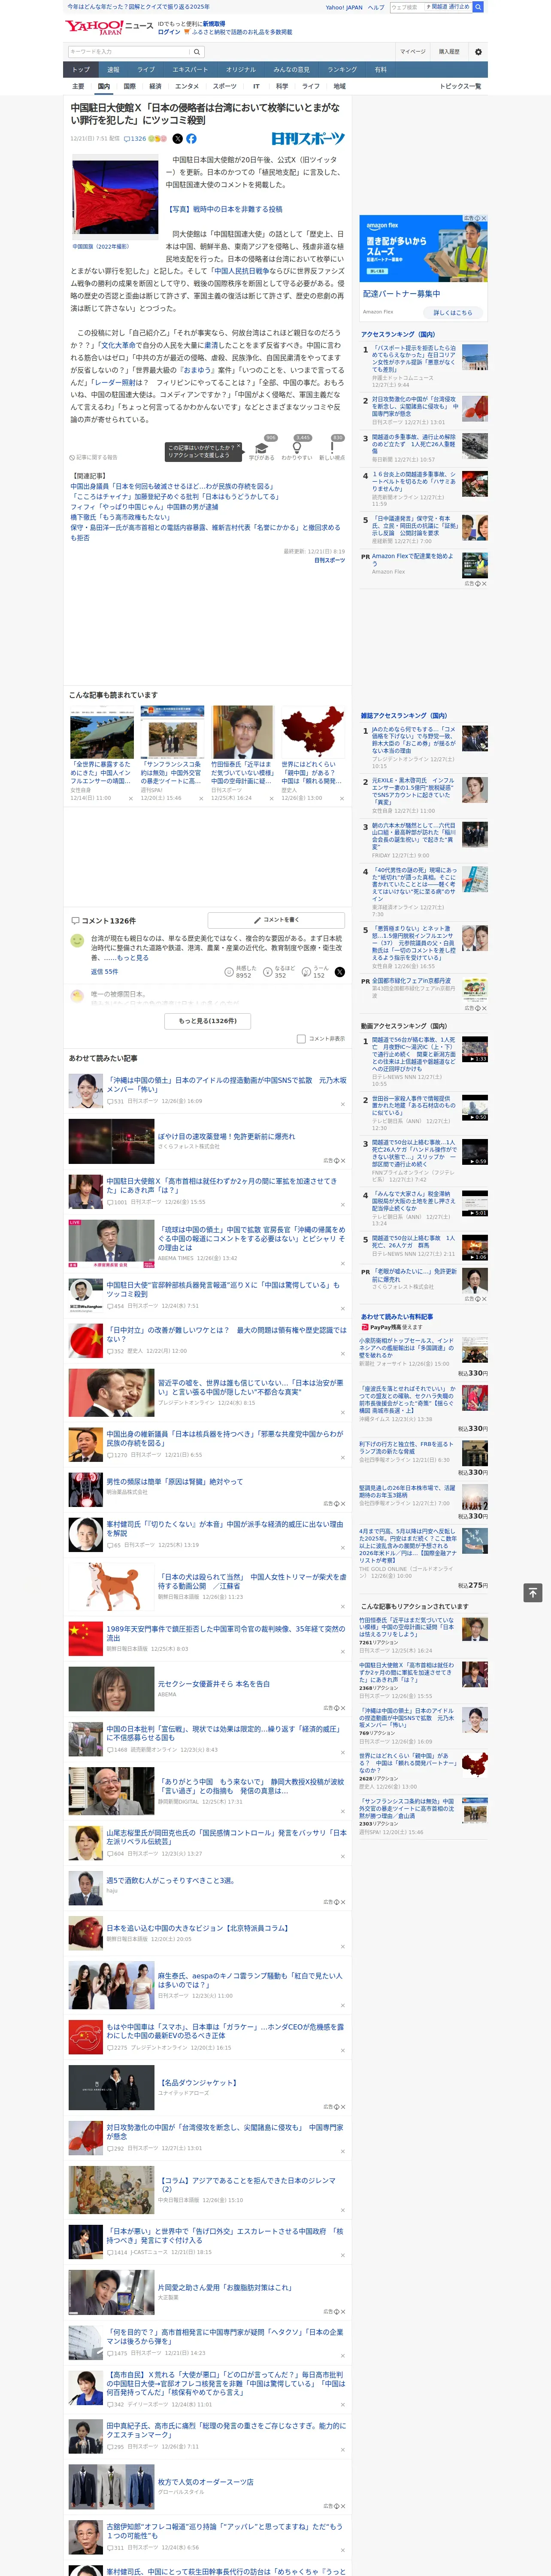Click the うーん reaction icon
551x2576 pixels.
coord(306,971)
